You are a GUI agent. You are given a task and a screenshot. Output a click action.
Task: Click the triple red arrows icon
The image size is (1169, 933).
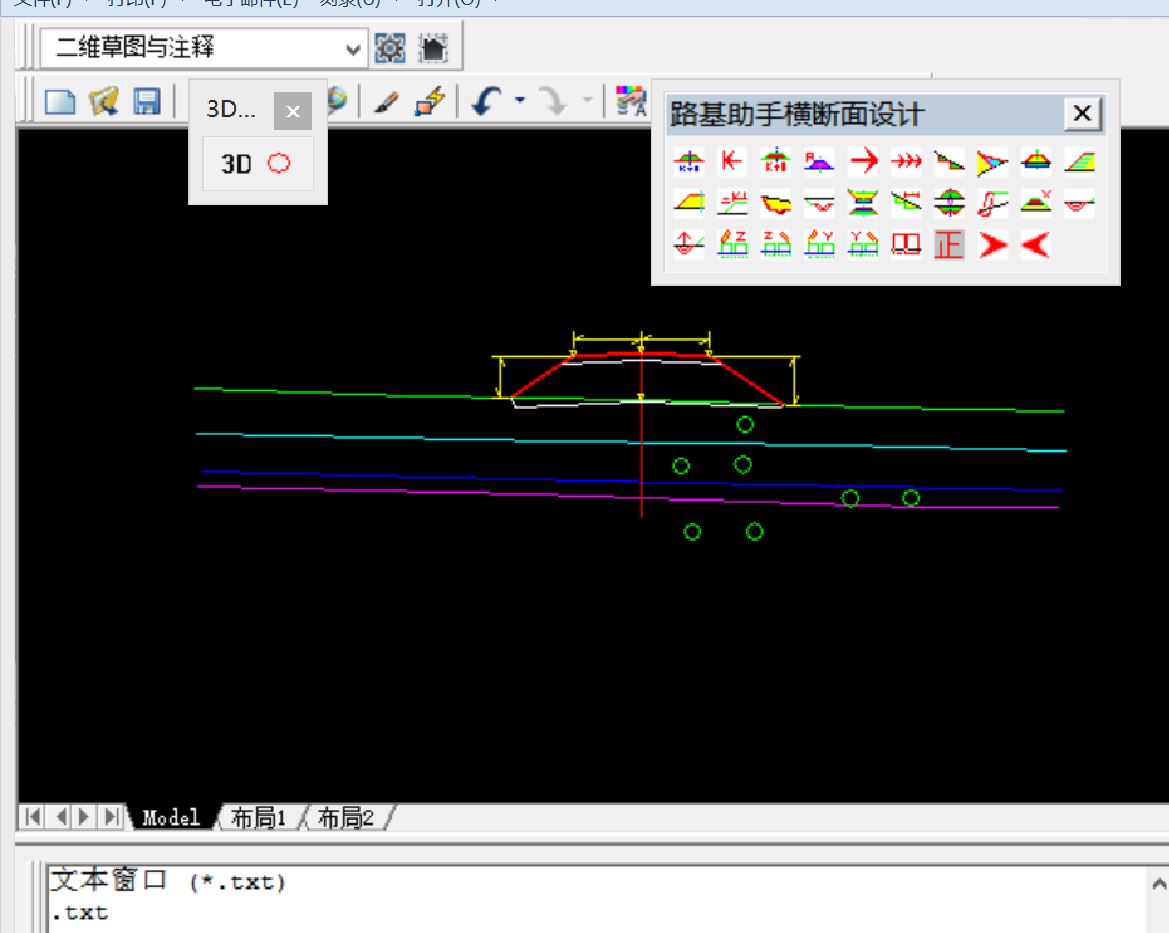tap(906, 161)
